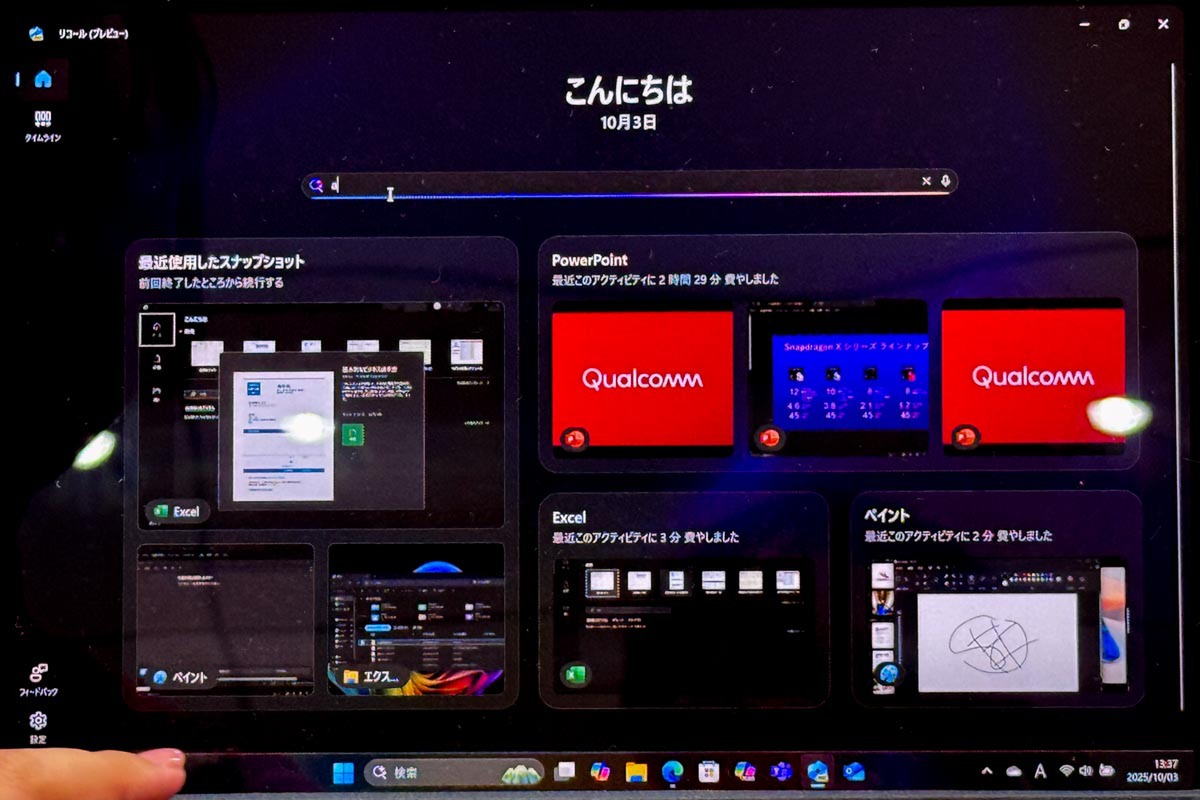Open the フィードバック feedback page
Screen dimensions: 1200x800
(x=39, y=680)
